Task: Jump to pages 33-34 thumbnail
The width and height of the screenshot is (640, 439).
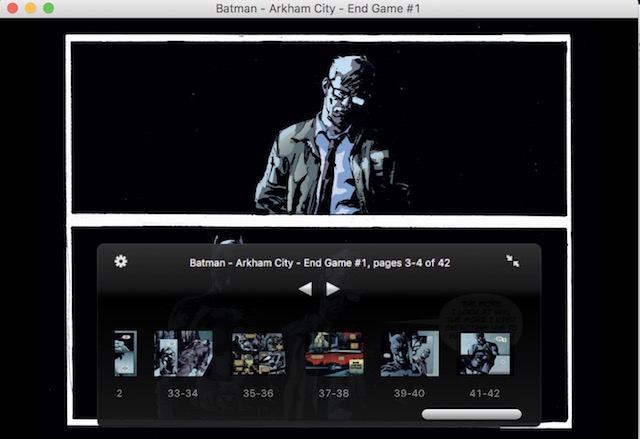Action: tap(183, 353)
